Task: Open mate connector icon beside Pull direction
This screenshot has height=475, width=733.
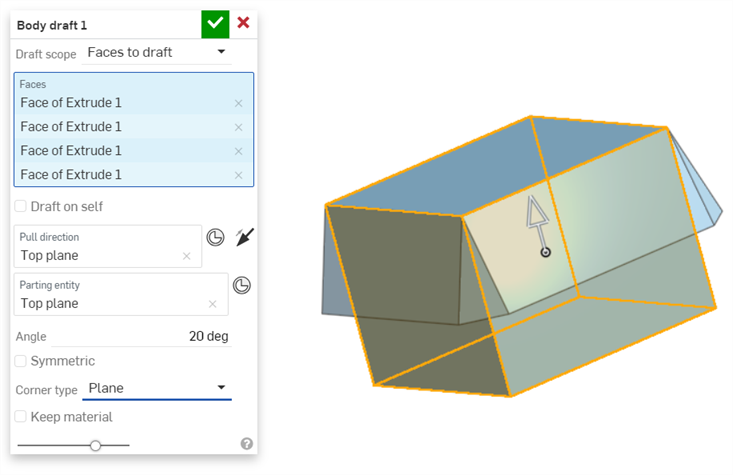Action: 215,238
